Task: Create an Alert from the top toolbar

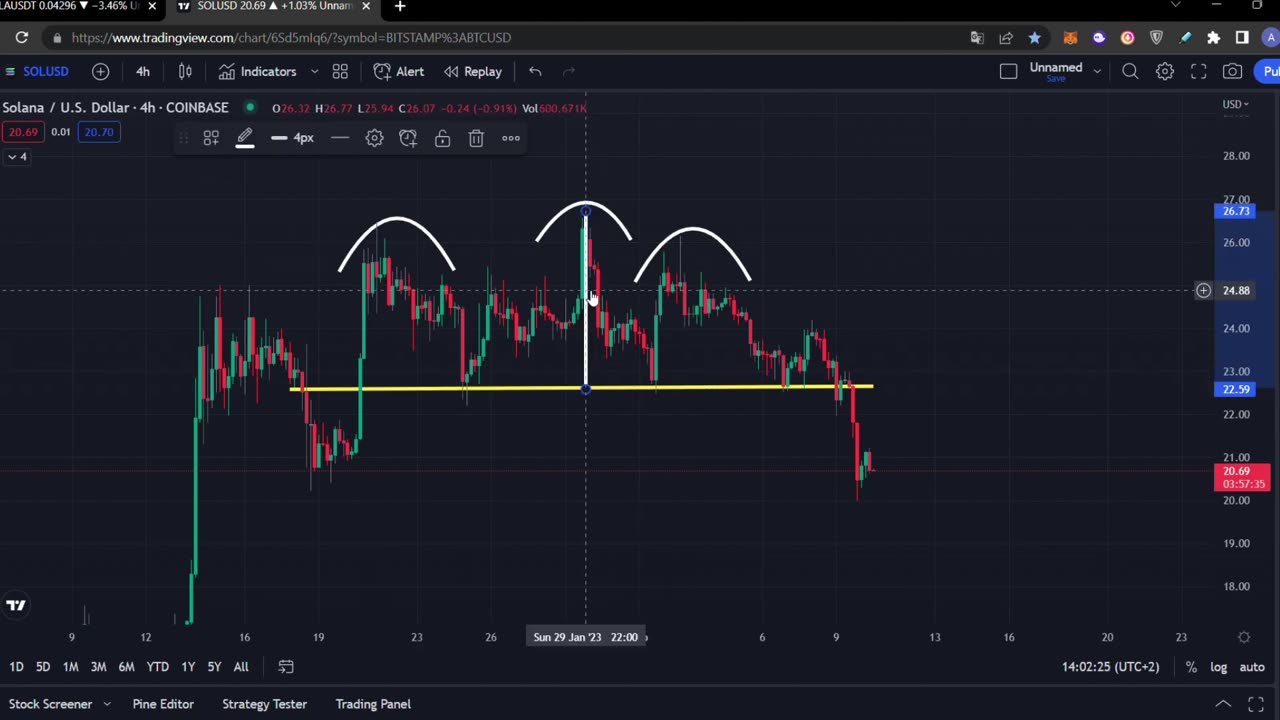Action: (x=399, y=72)
